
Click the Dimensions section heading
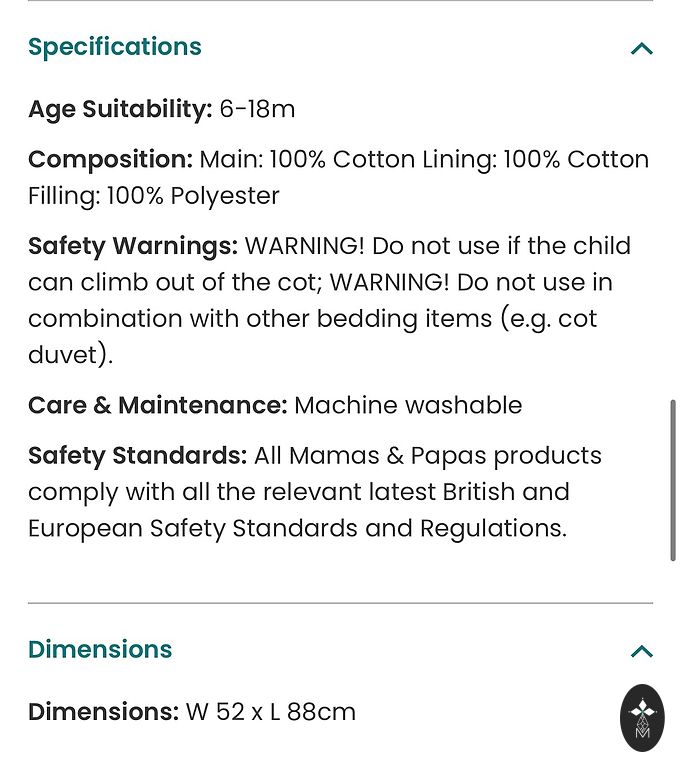point(100,649)
